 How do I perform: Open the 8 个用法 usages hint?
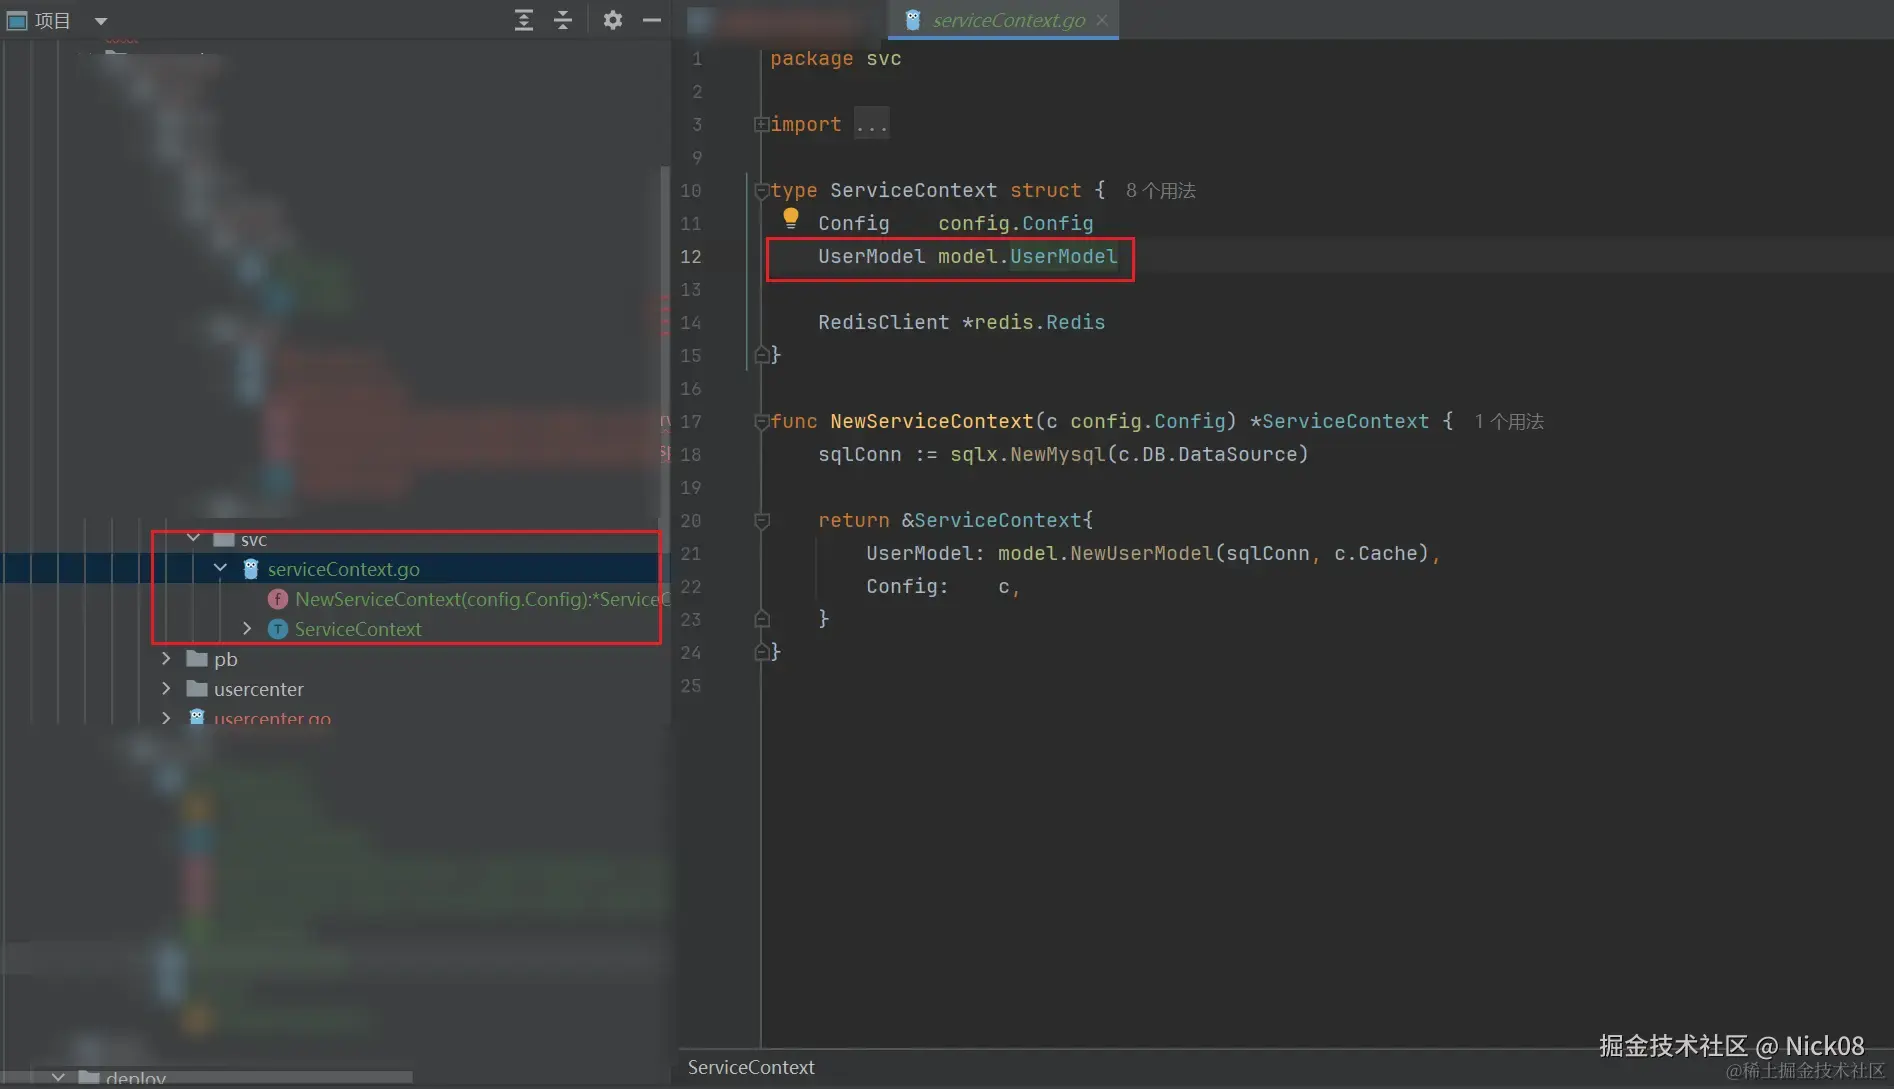(1160, 190)
